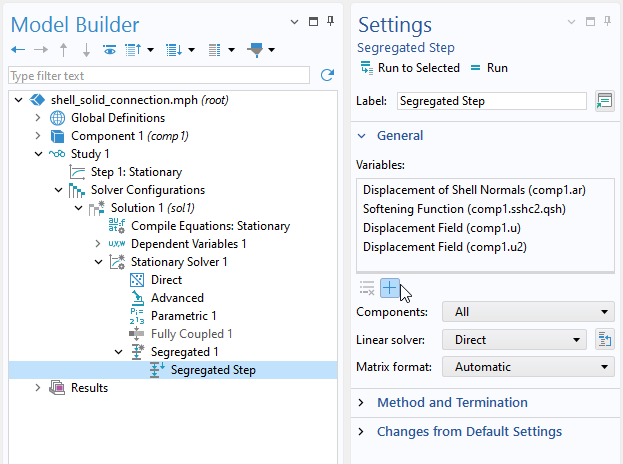Select the Global Definitions globe icon
Viewport: 623px width, 464px height.
click(57, 118)
